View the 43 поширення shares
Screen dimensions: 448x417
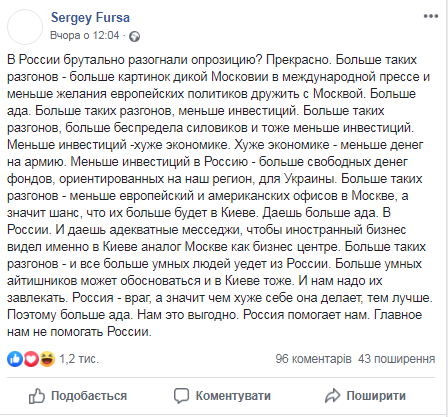(x=397, y=359)
